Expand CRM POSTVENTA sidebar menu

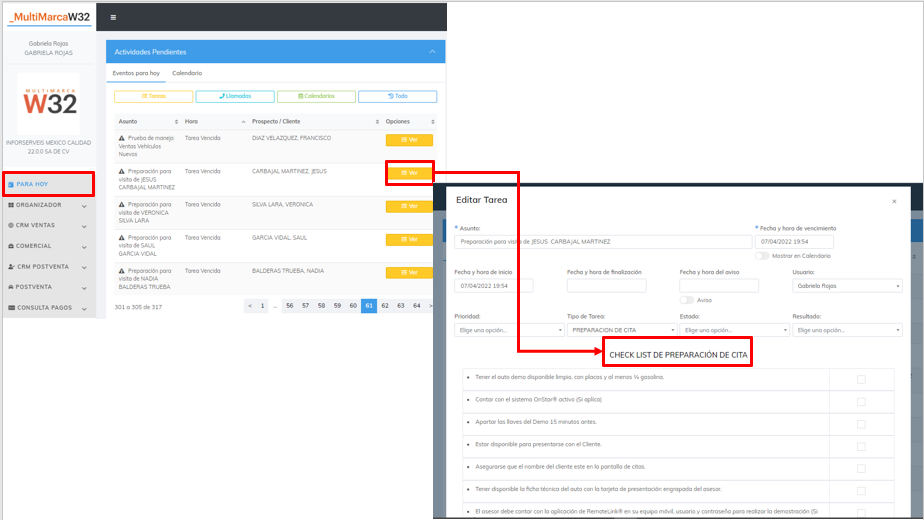48,267
